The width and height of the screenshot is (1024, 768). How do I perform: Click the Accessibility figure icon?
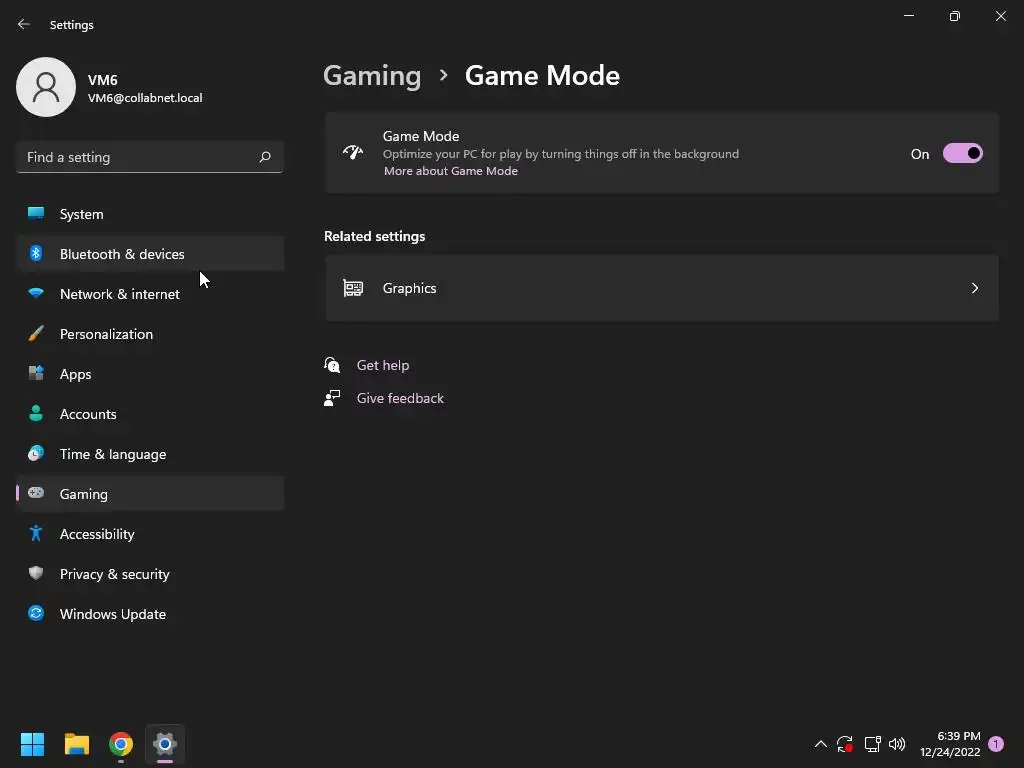36,533
